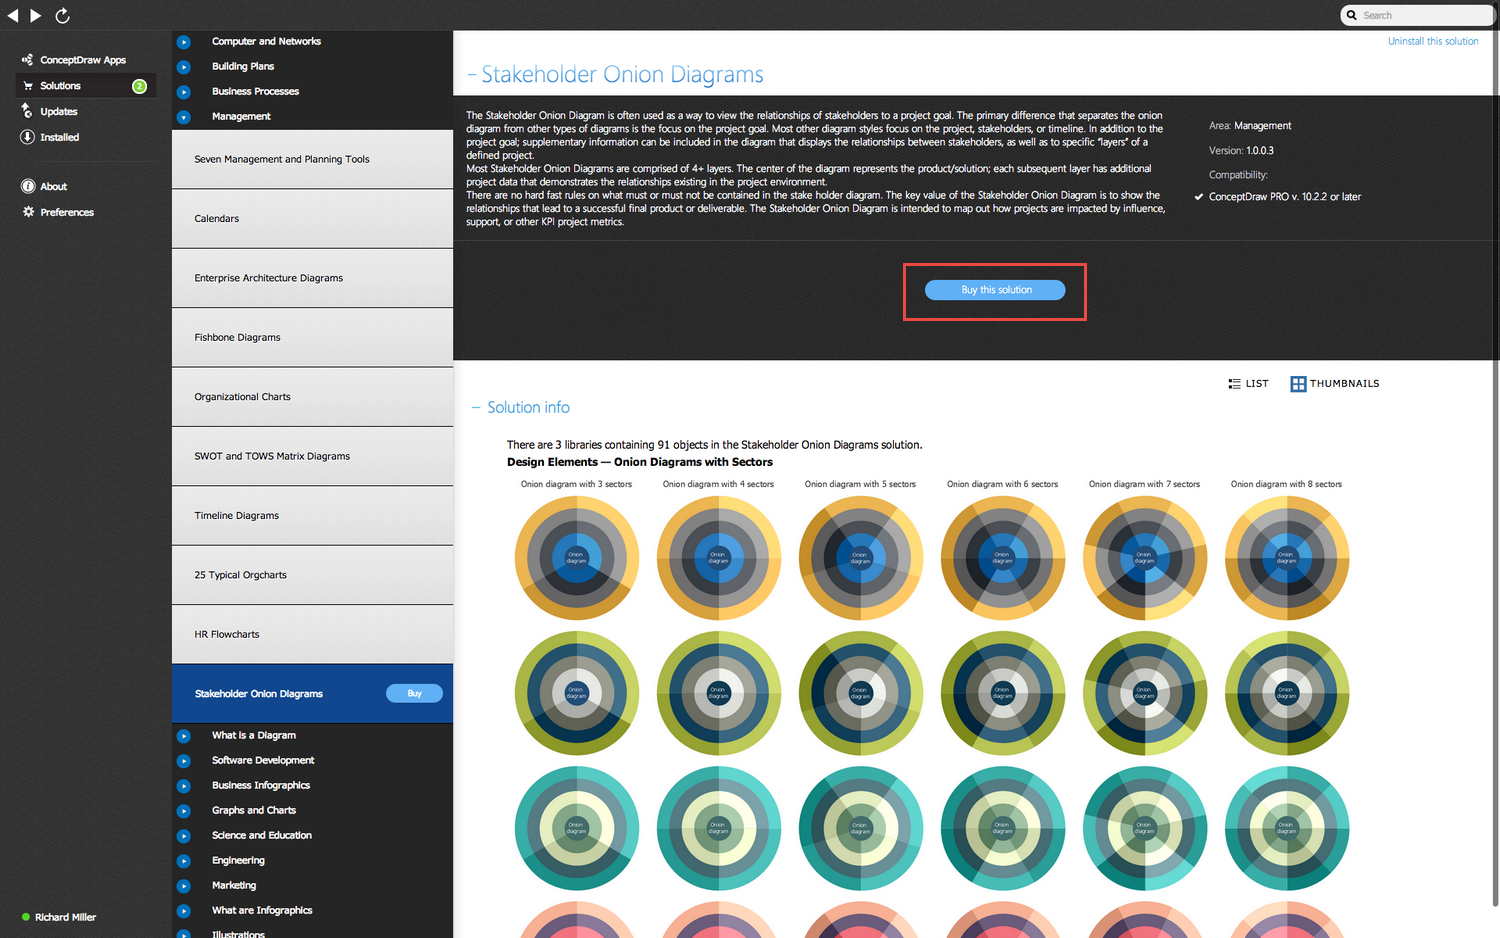Select the teal onion diagram with 3 sectors

577,828
